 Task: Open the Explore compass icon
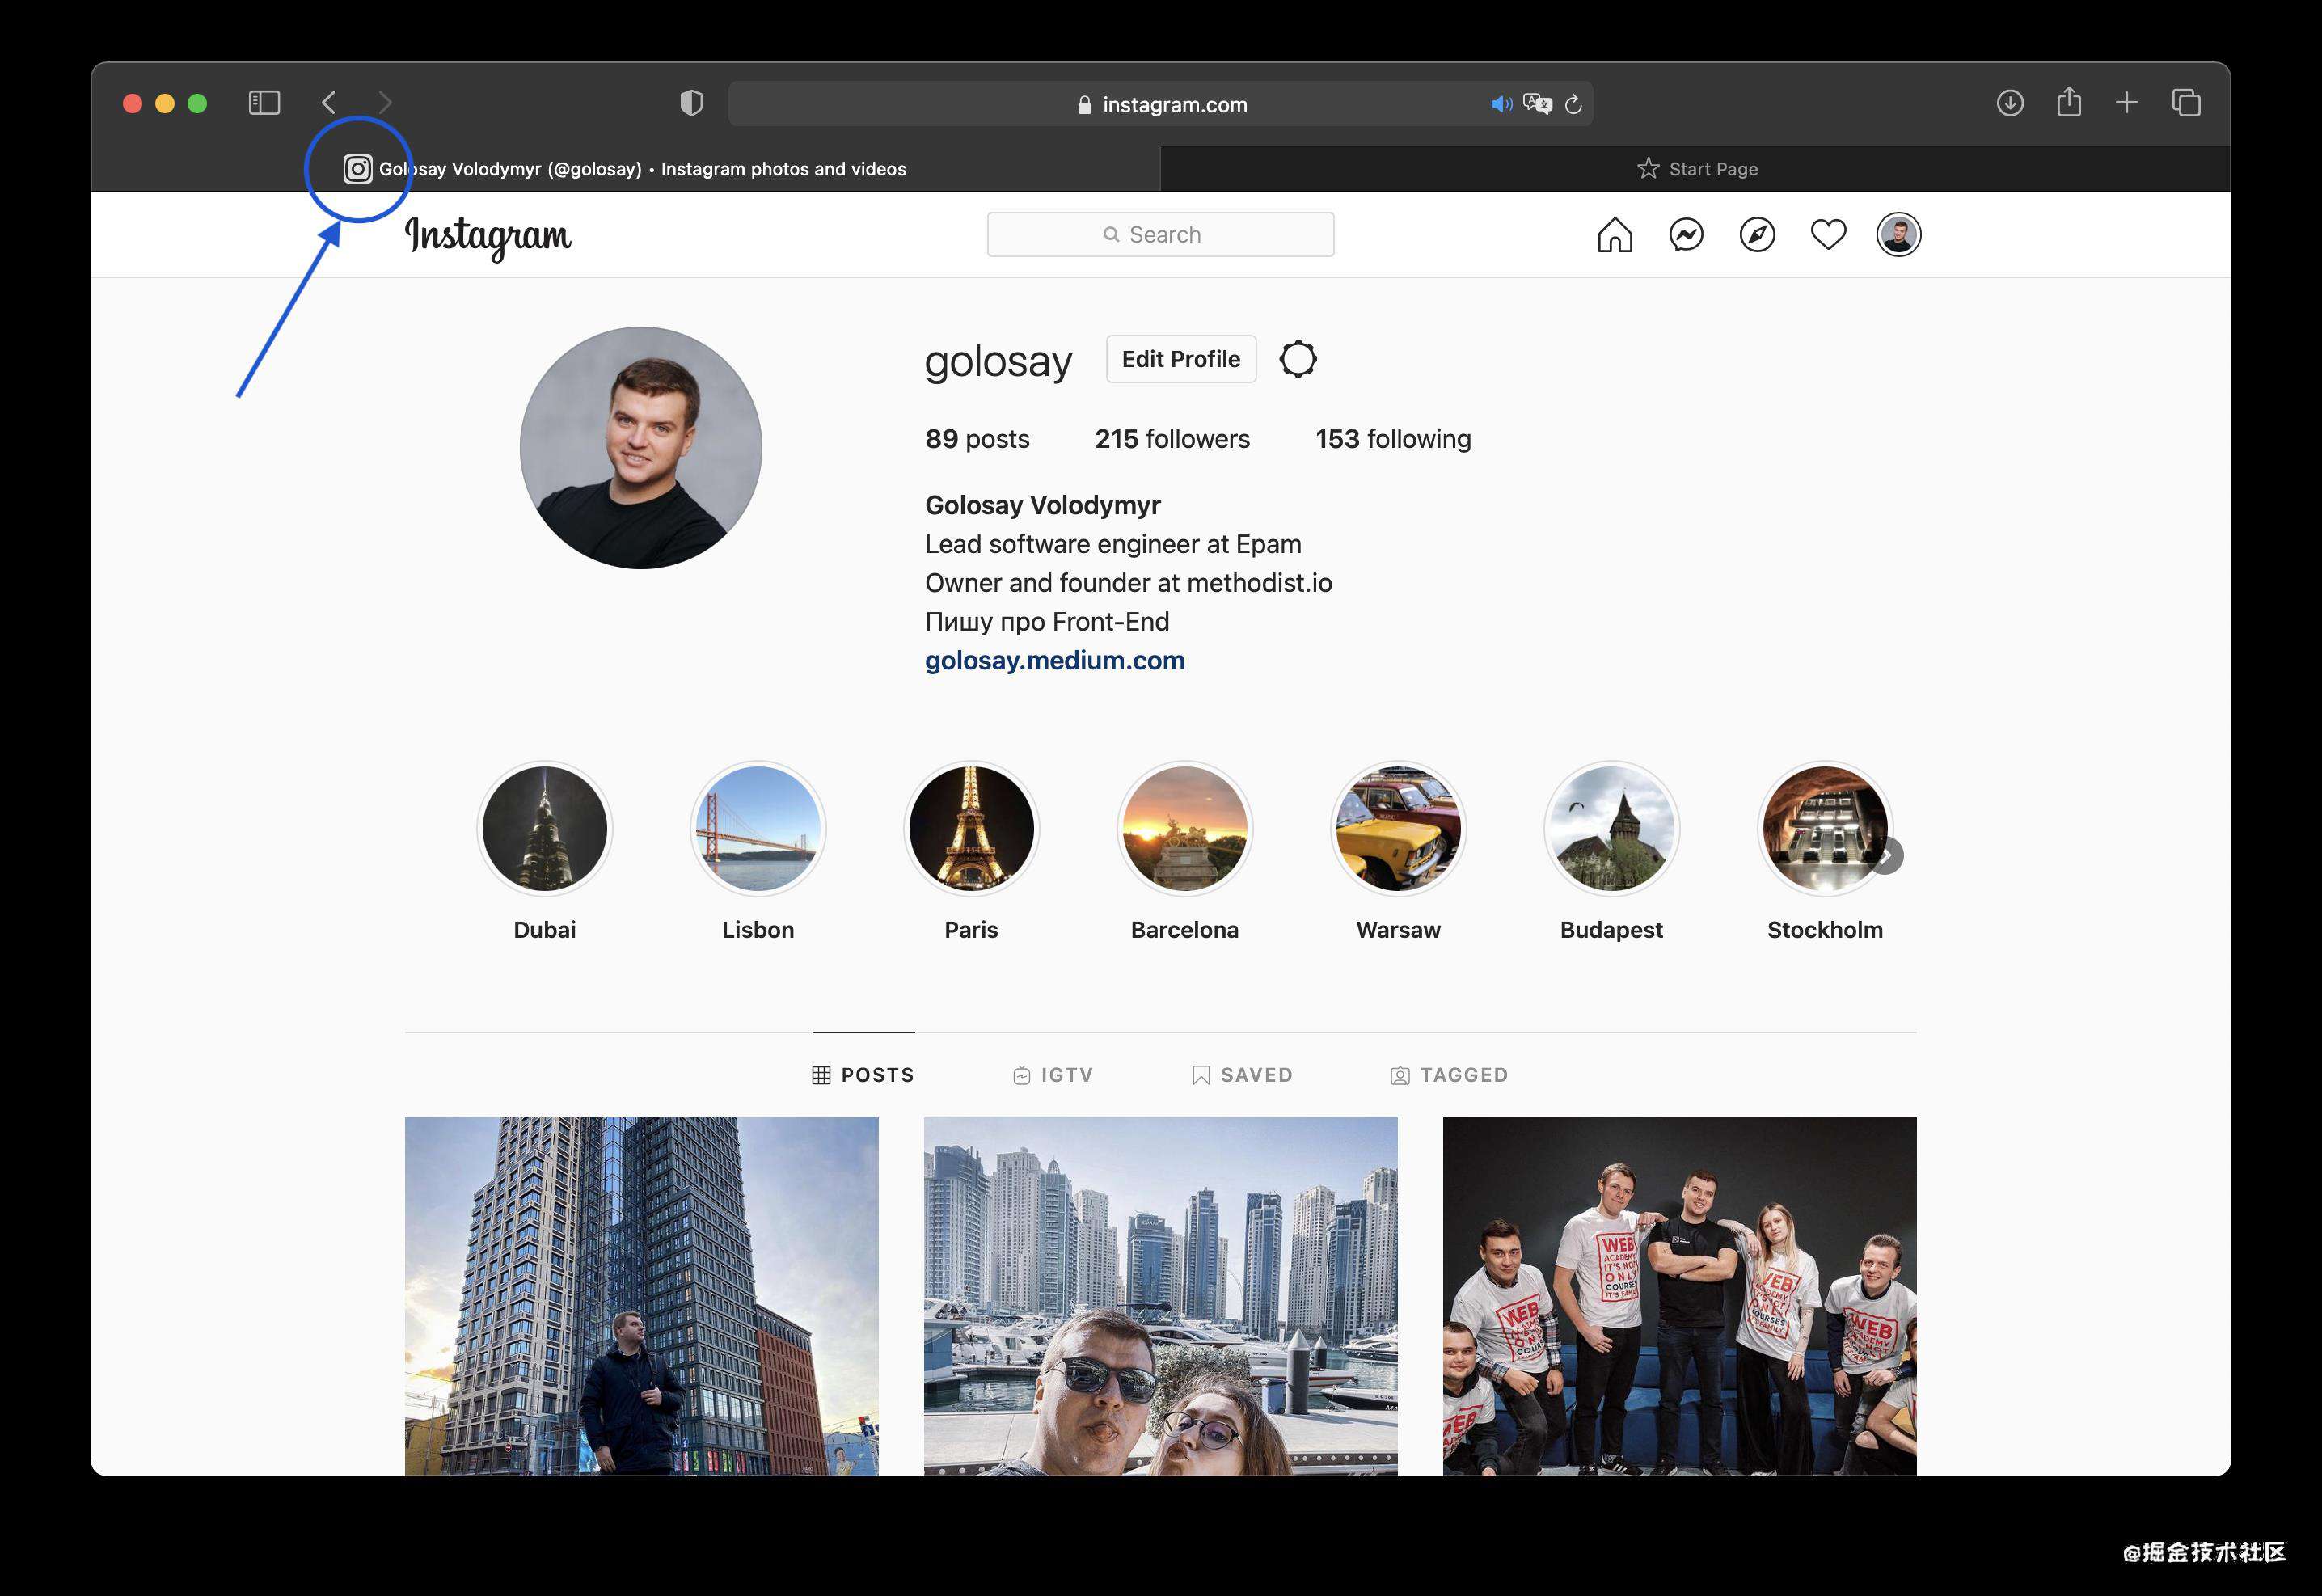point(1757,235)
